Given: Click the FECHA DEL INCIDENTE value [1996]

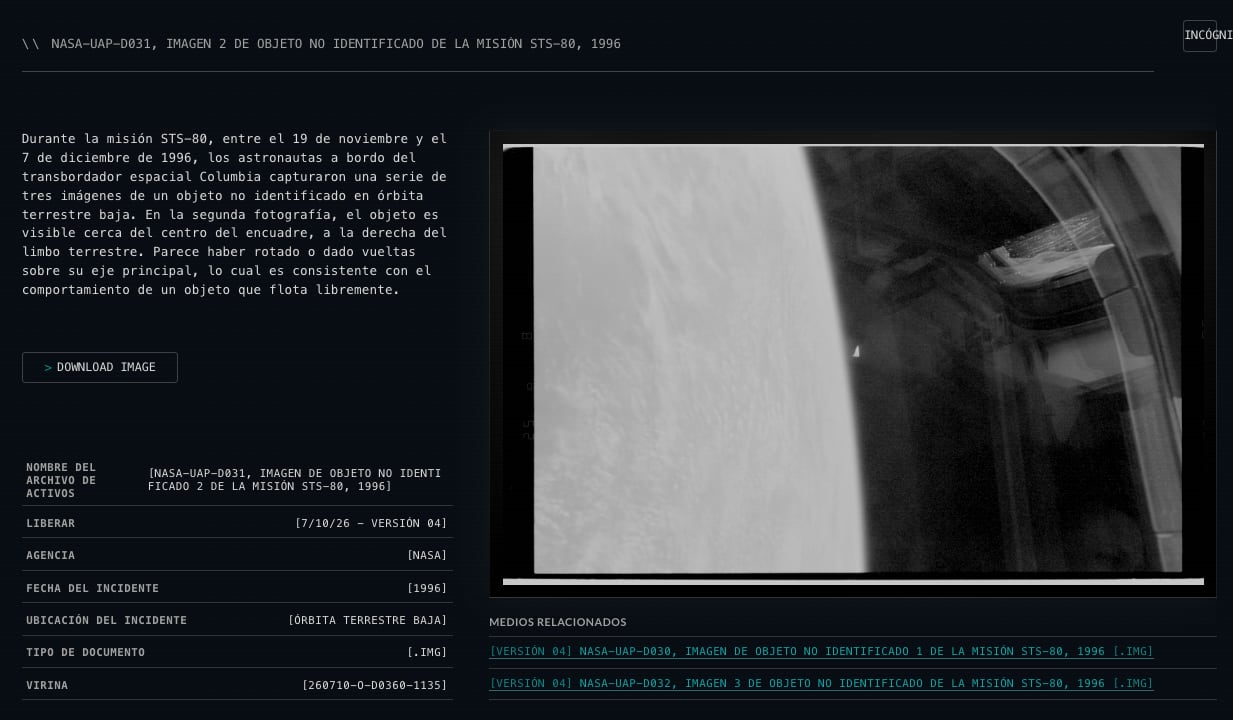Looking at the screenshot, I should [427, 588].
